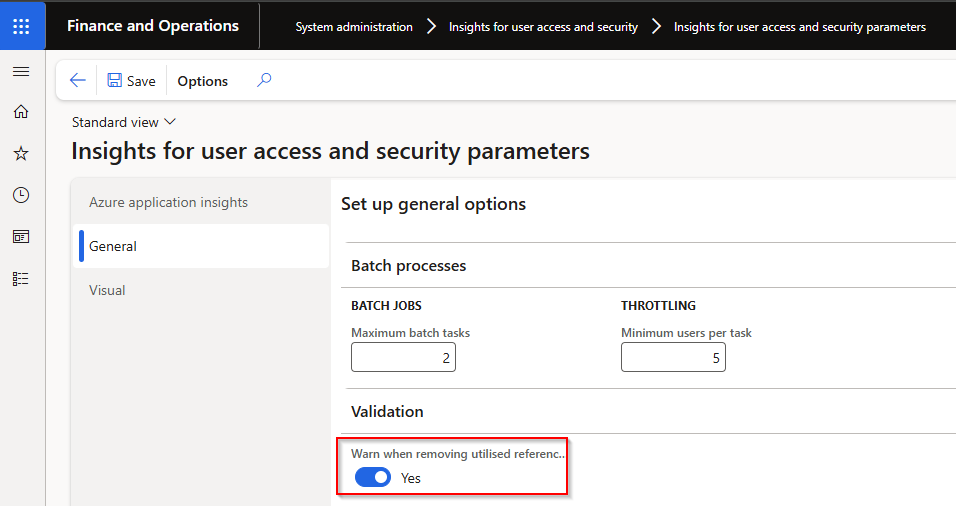The image size is (956, 506).
Task: Navigate to System administration breadcrumb
Action: (x=354, y=27)
